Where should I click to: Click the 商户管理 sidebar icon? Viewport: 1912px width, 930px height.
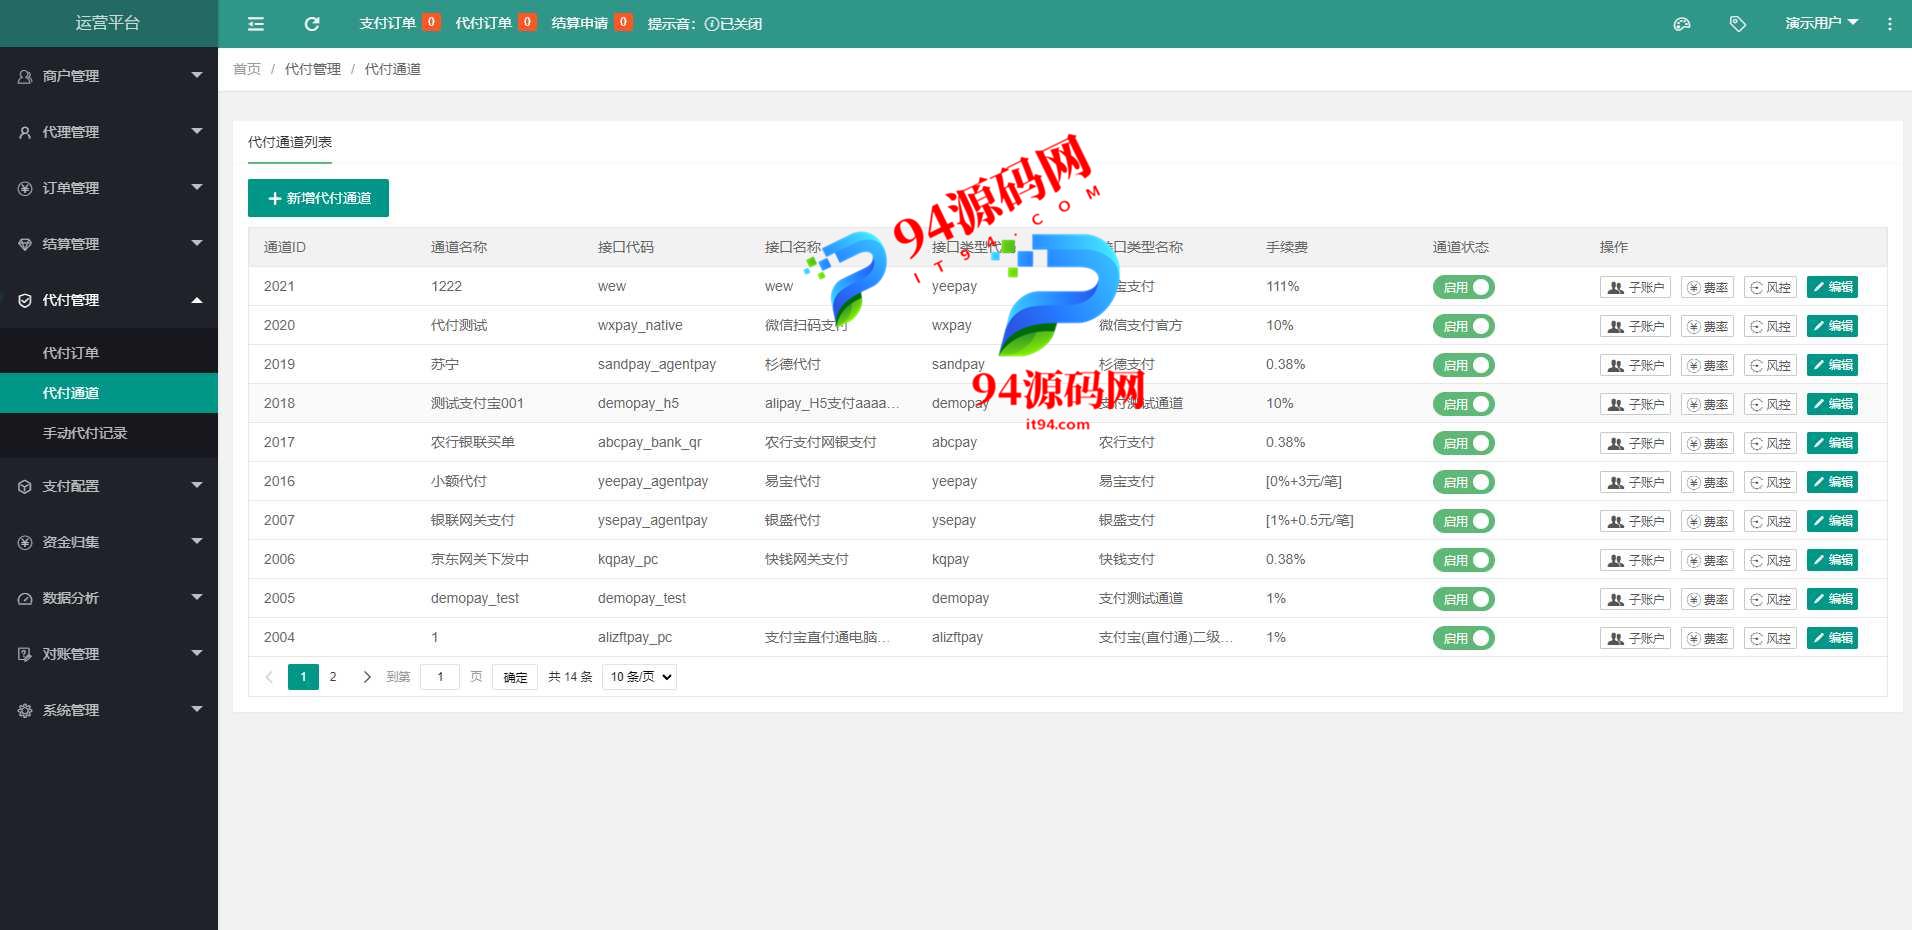pyautogui.click(x=25, y=76)
